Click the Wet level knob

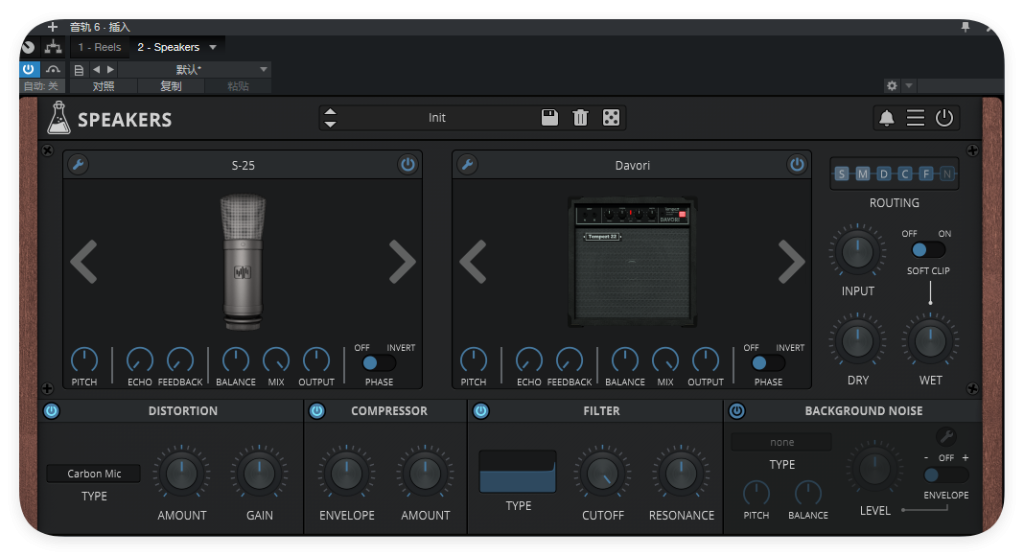coord(930,340)
